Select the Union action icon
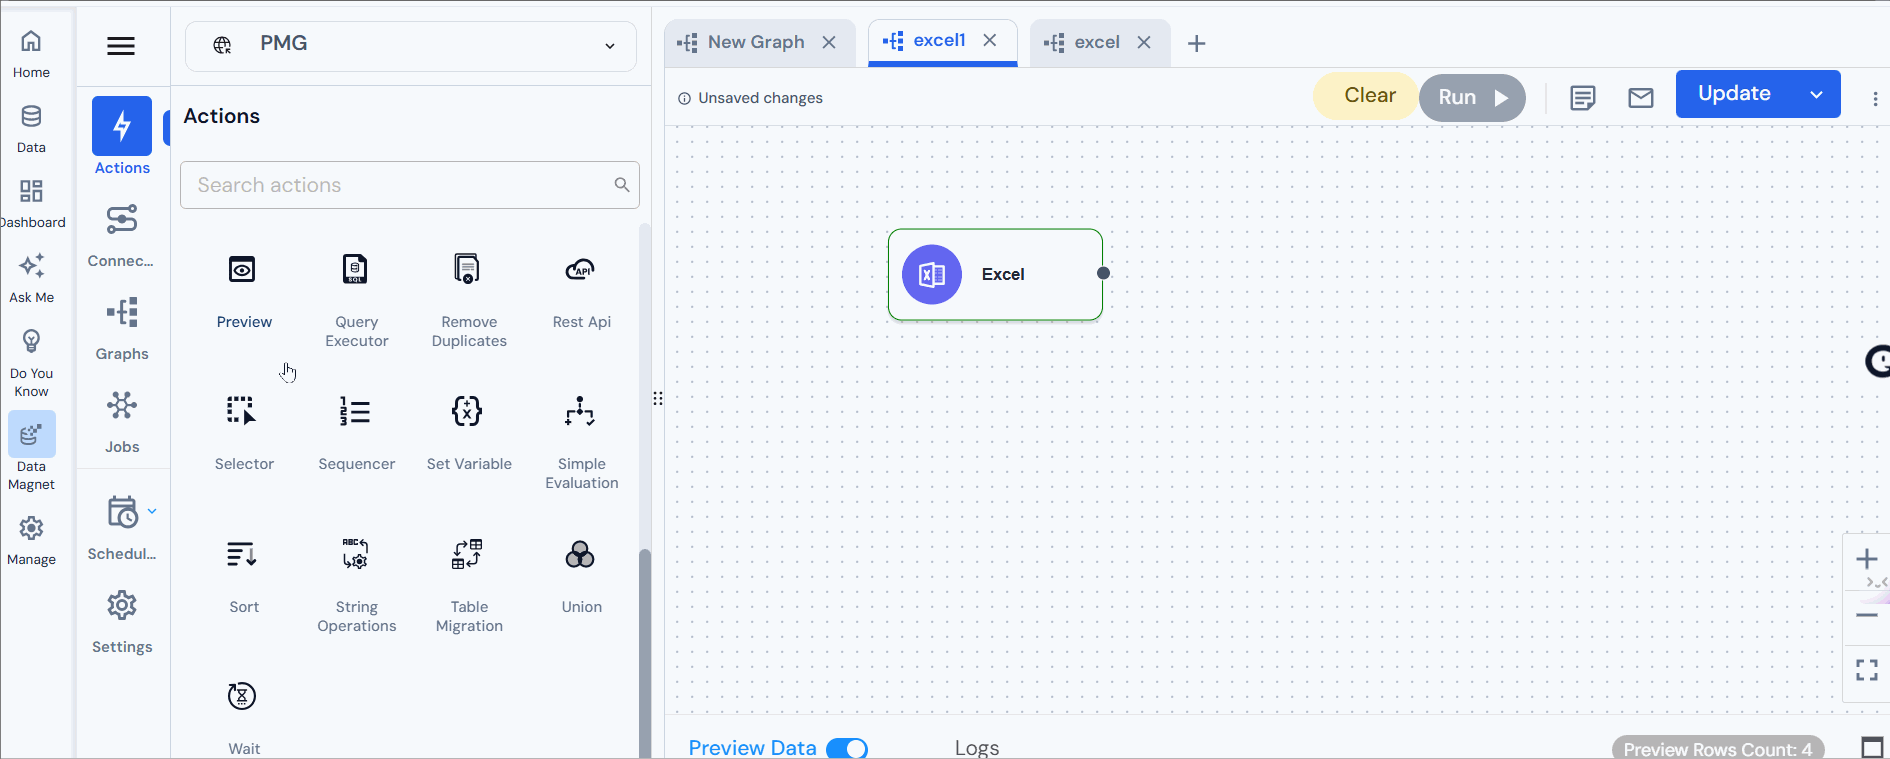Viewport: 1890px width, 759px height. tap(580, 555)
